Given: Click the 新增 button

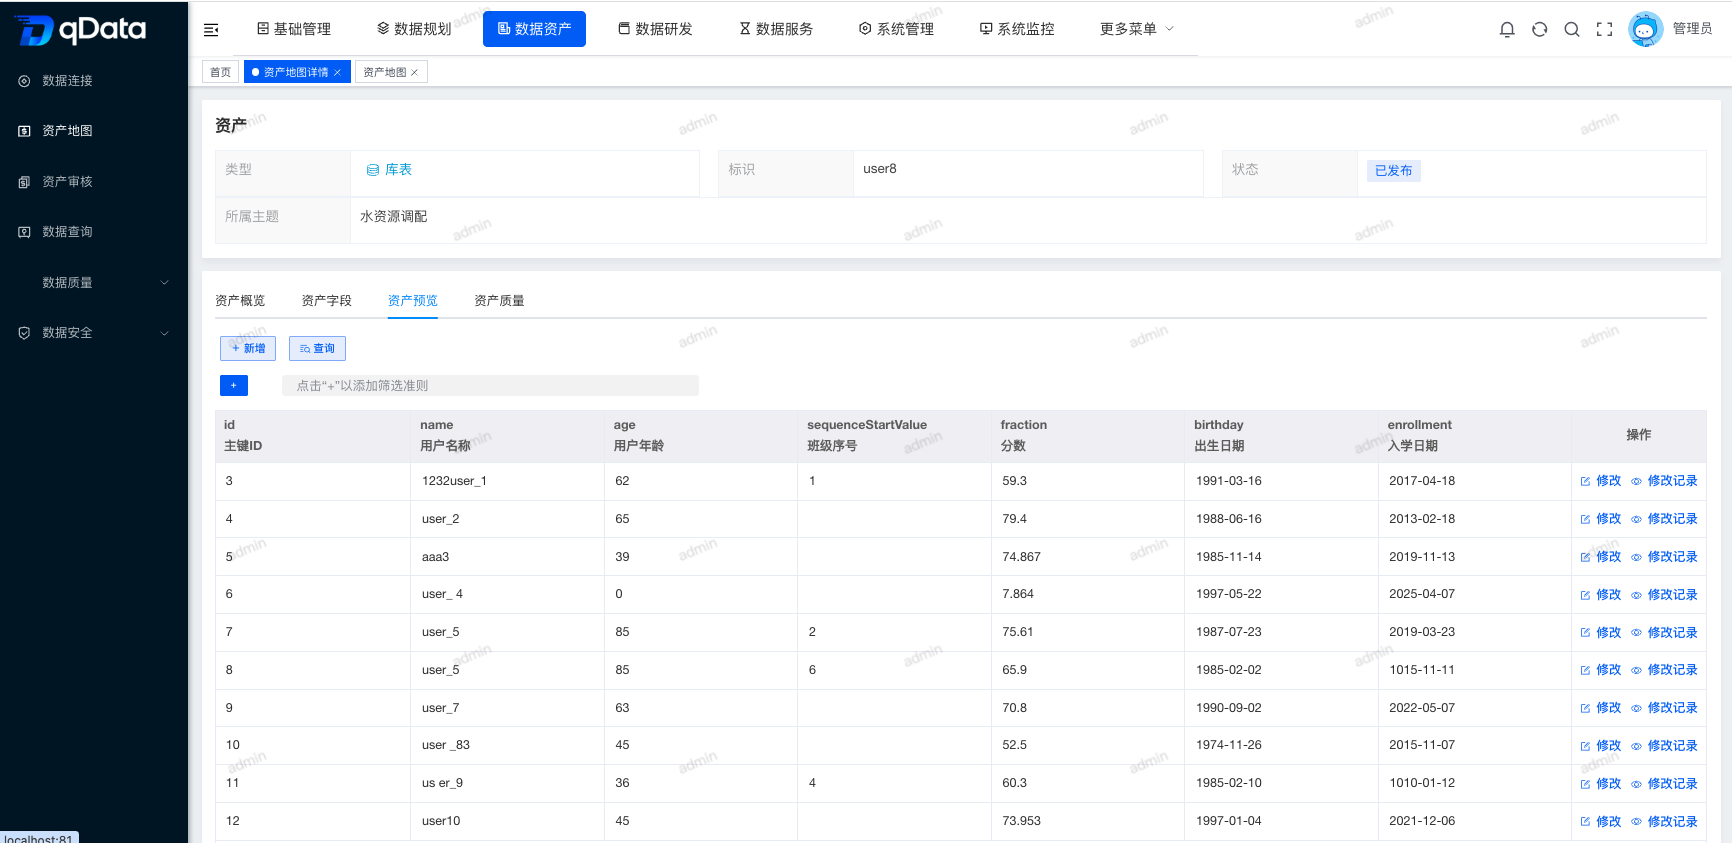Looking at the screenshot, I should (248, 348).
